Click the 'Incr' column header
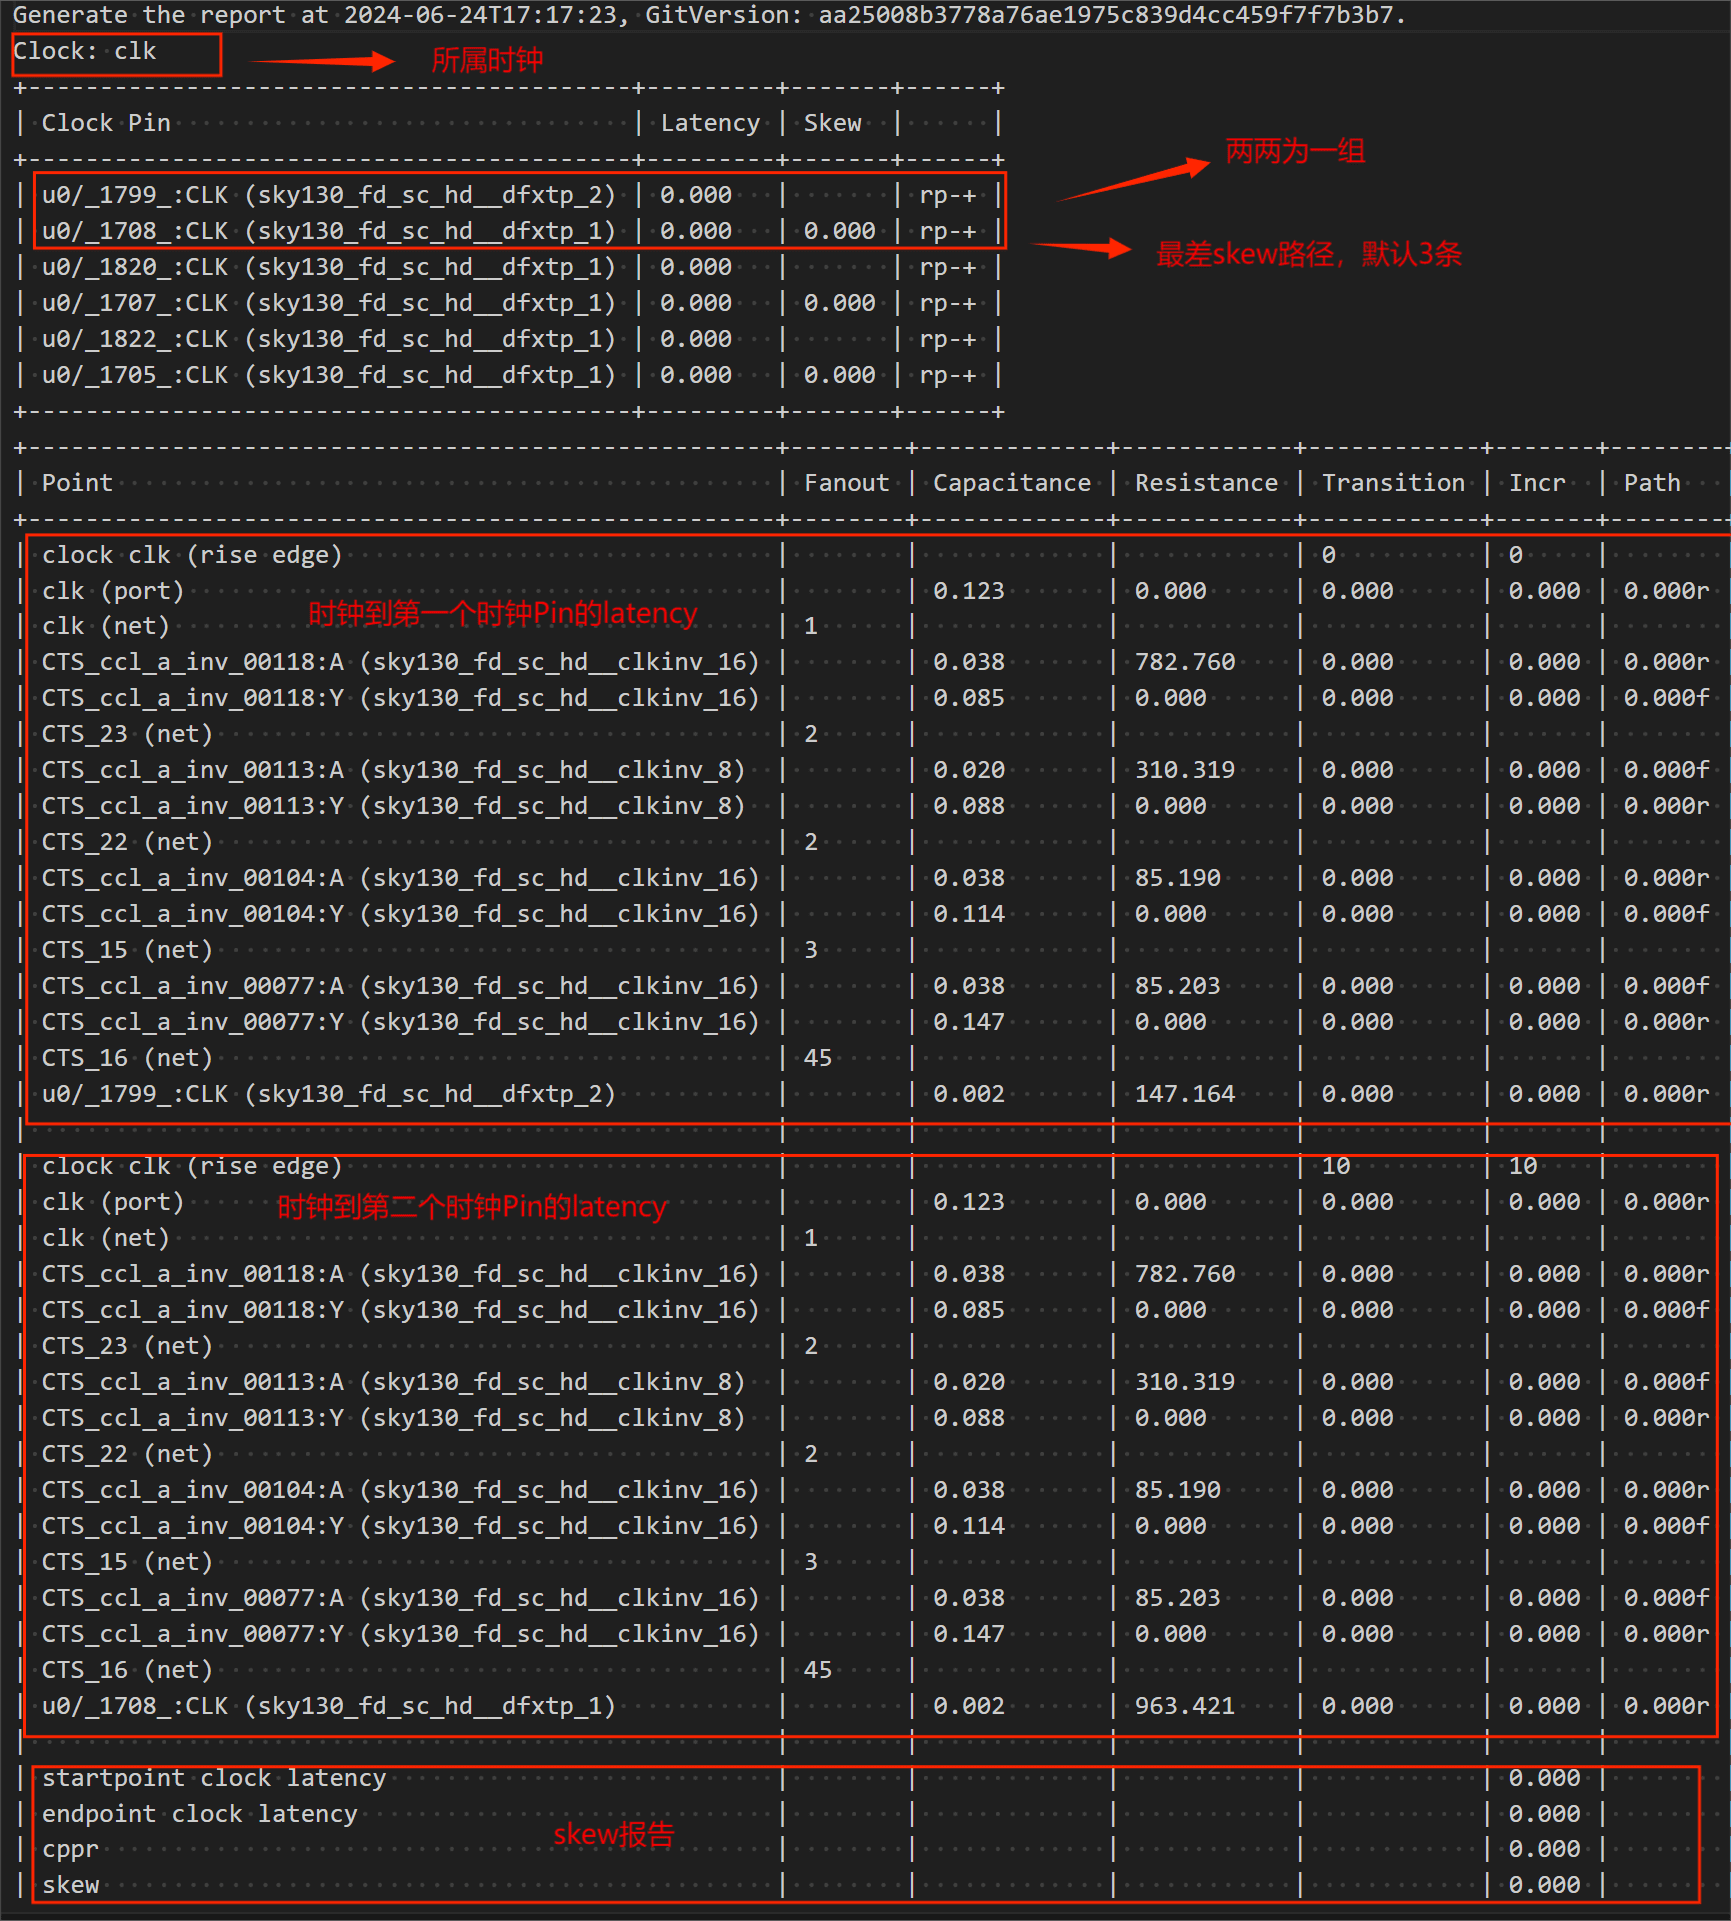 [1537, 483]
